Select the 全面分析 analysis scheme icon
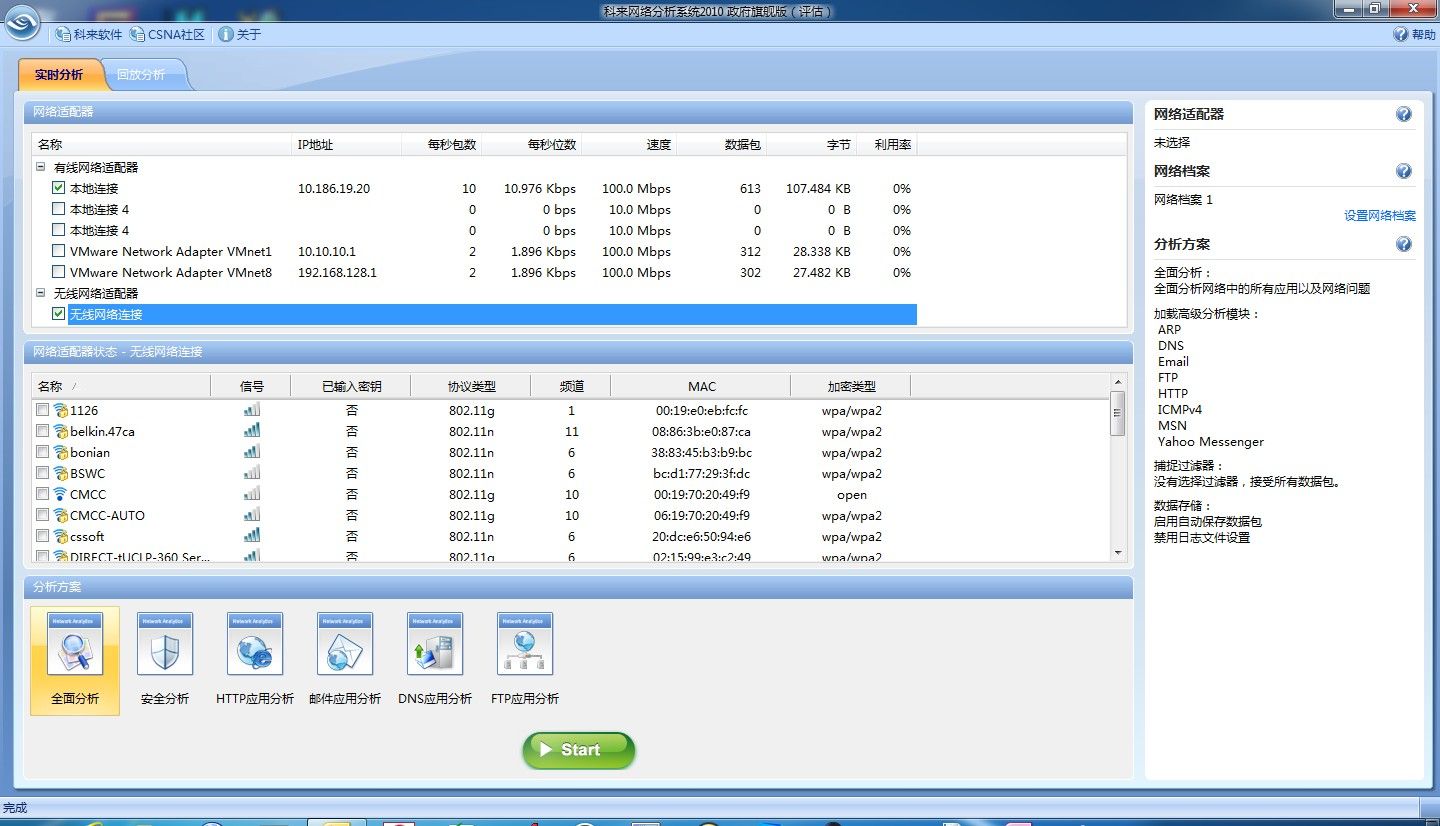 click(75, 646)
